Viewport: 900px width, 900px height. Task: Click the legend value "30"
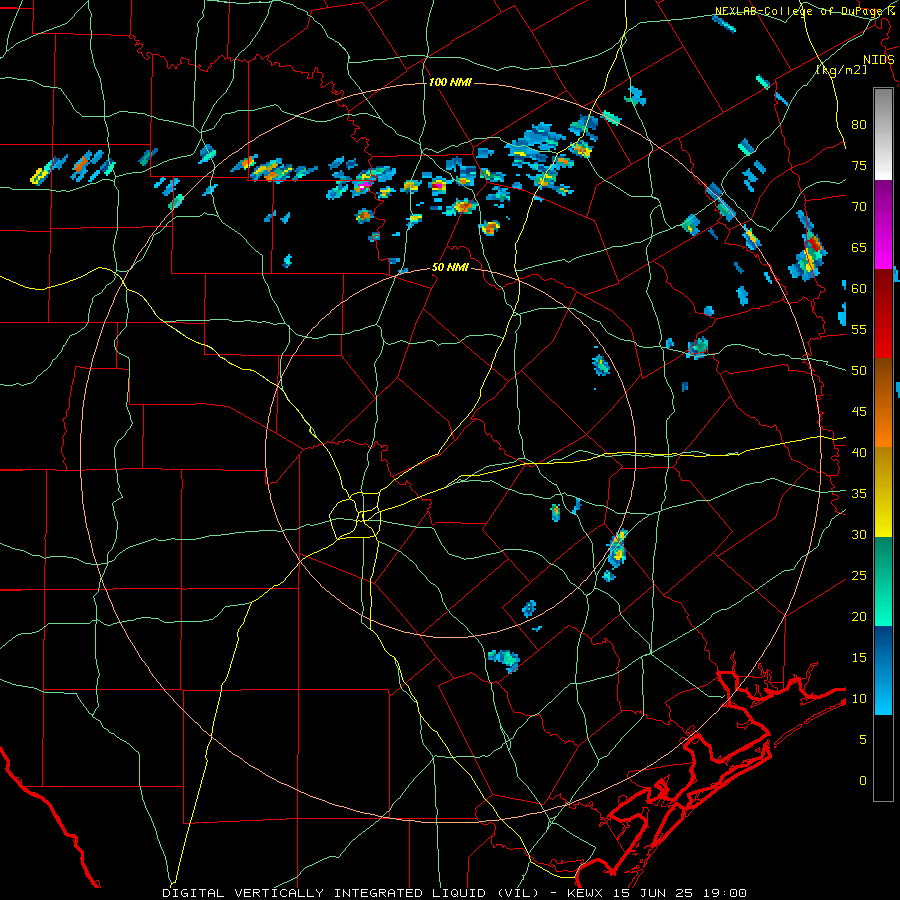point(859,534)
